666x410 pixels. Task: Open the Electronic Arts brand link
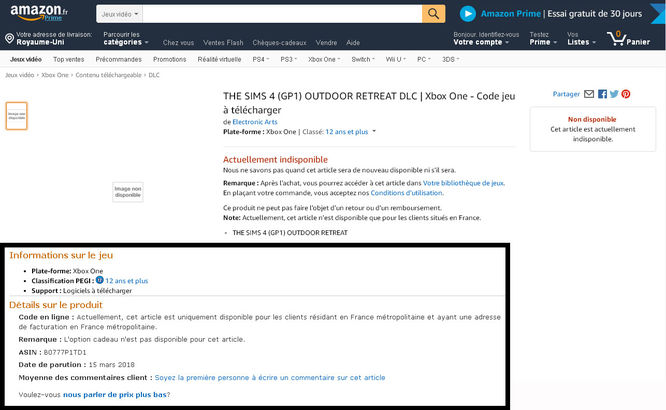tap(255, 122)
